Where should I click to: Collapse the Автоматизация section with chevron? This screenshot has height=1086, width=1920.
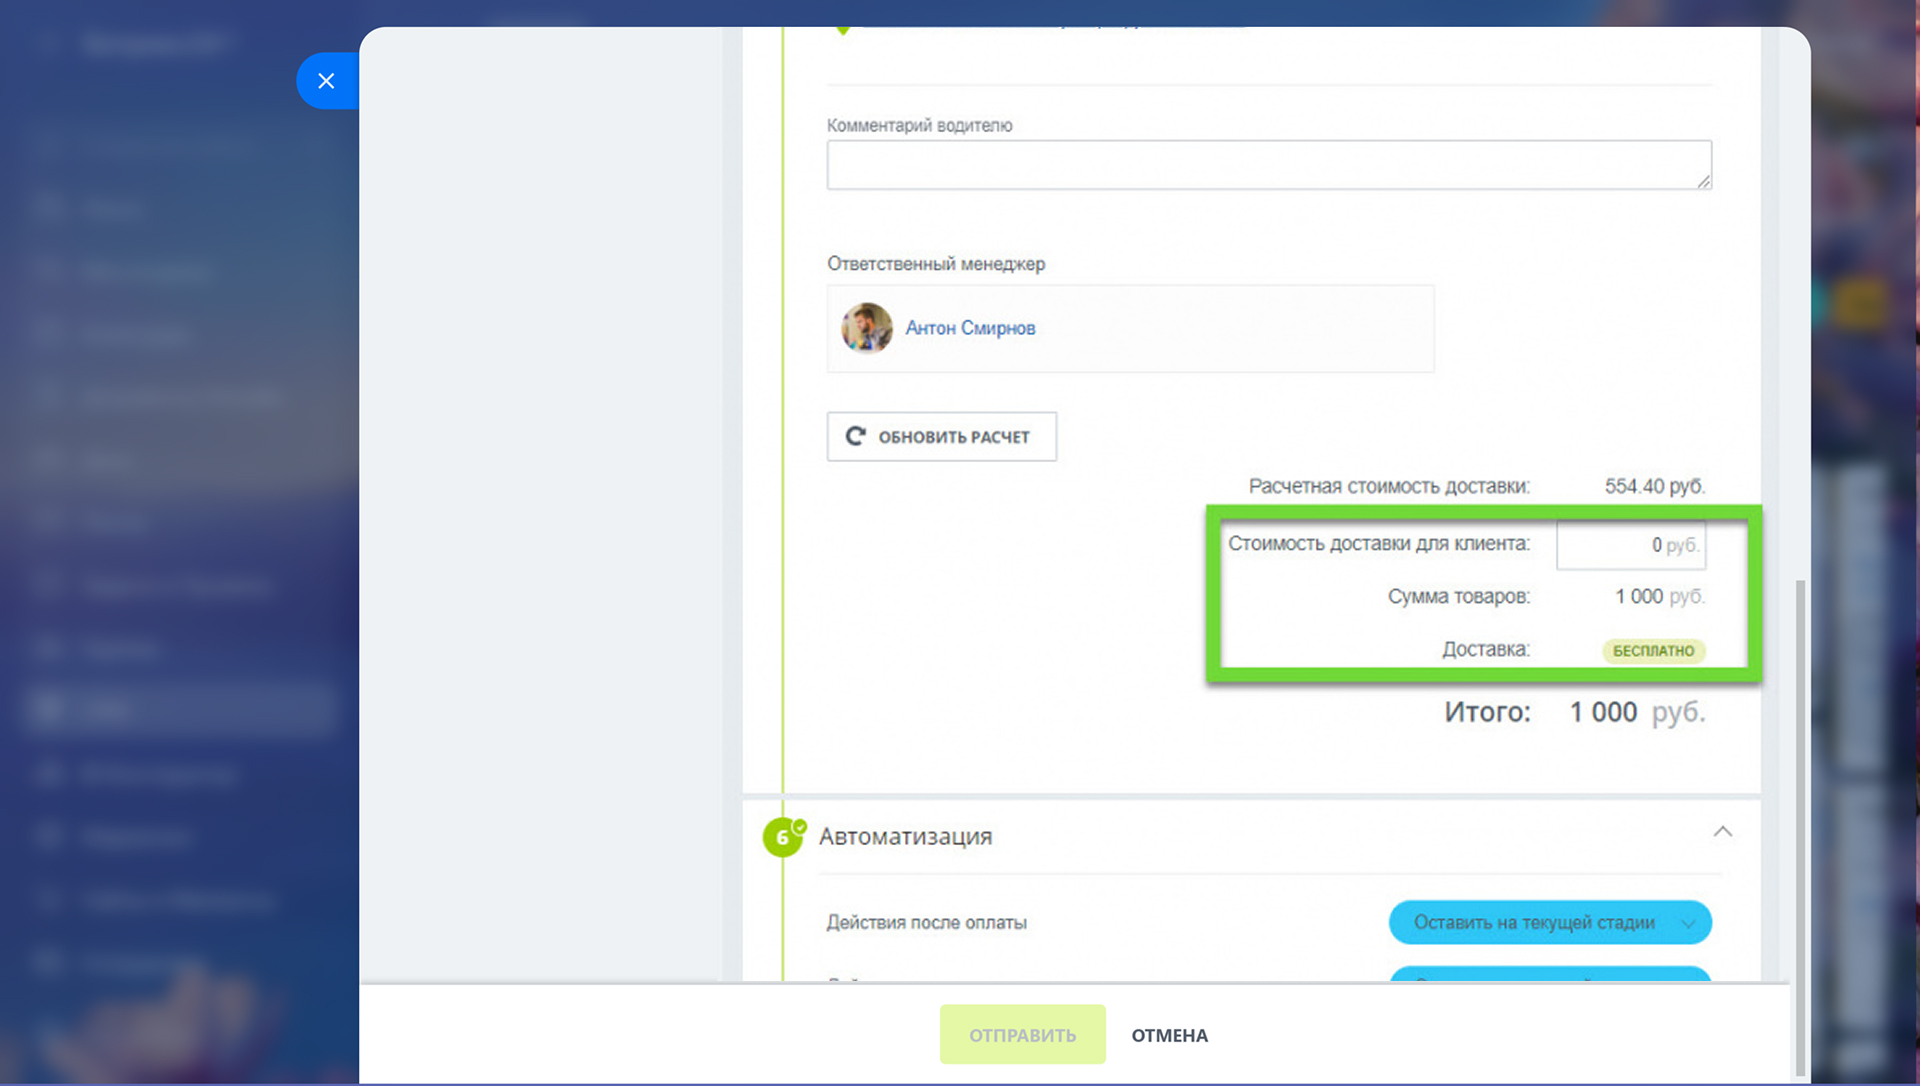click(1723, 832)
